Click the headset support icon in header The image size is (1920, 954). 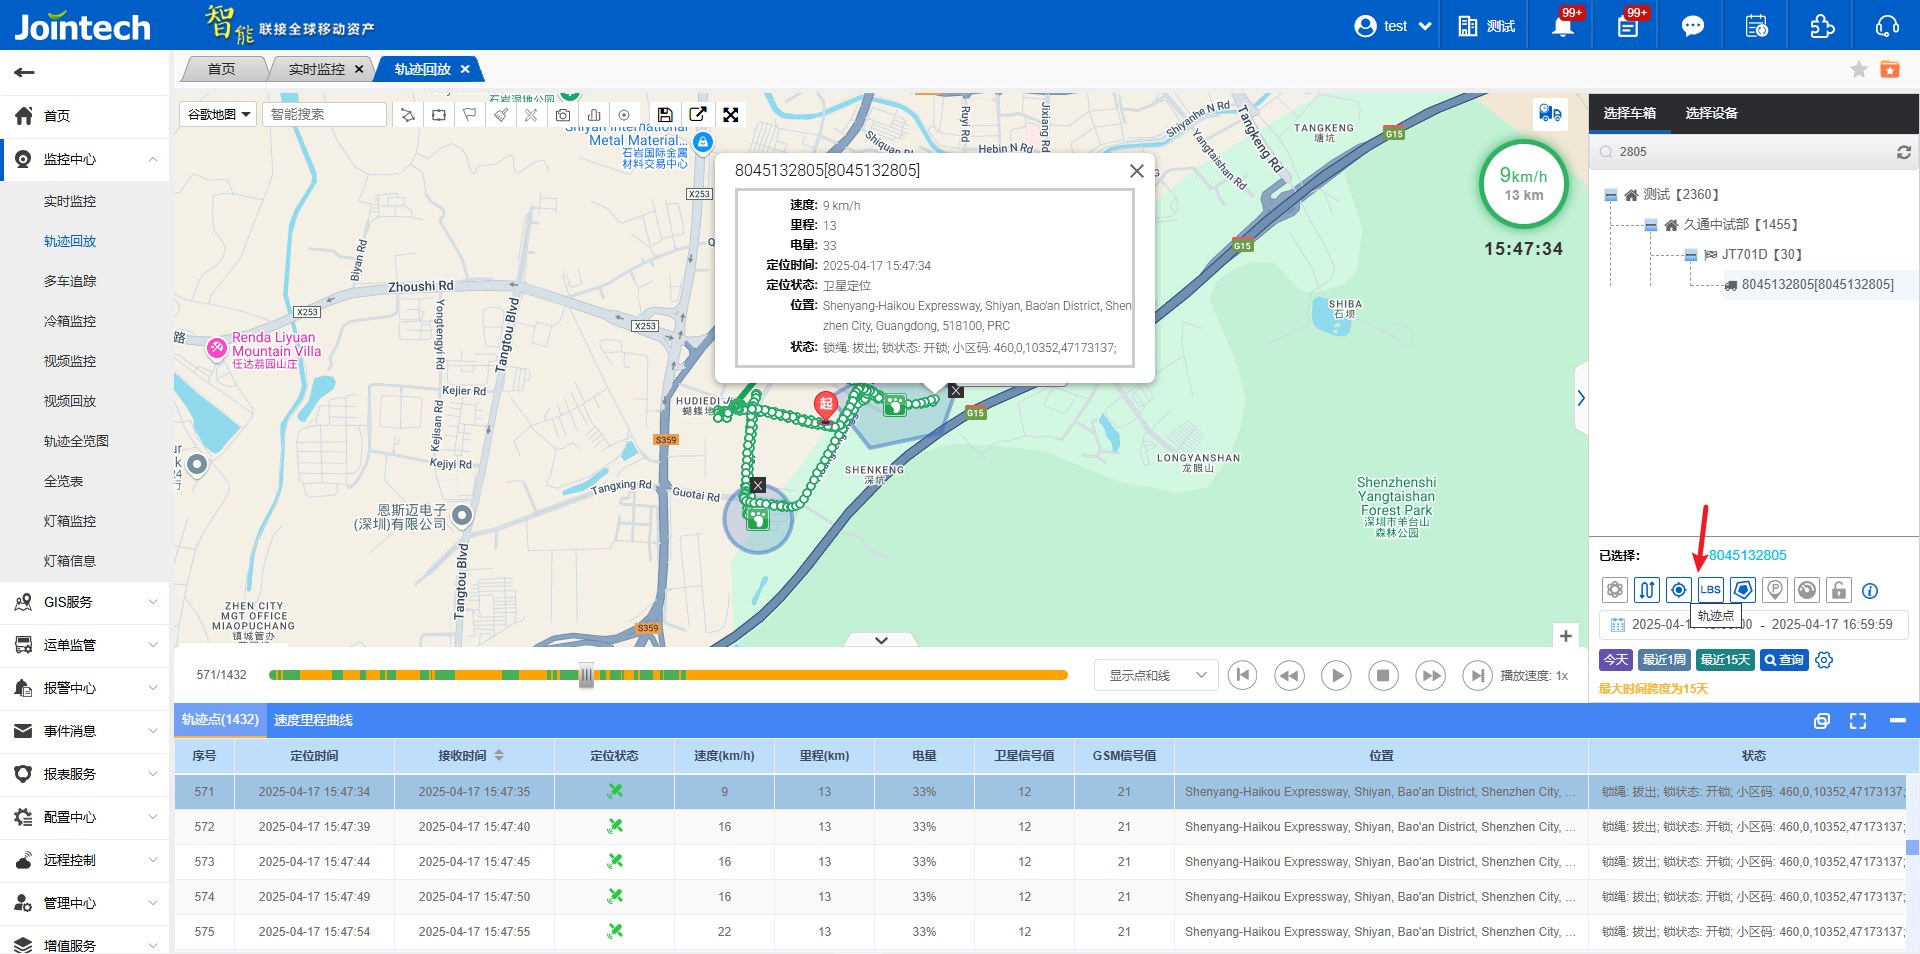[1887, 26]
